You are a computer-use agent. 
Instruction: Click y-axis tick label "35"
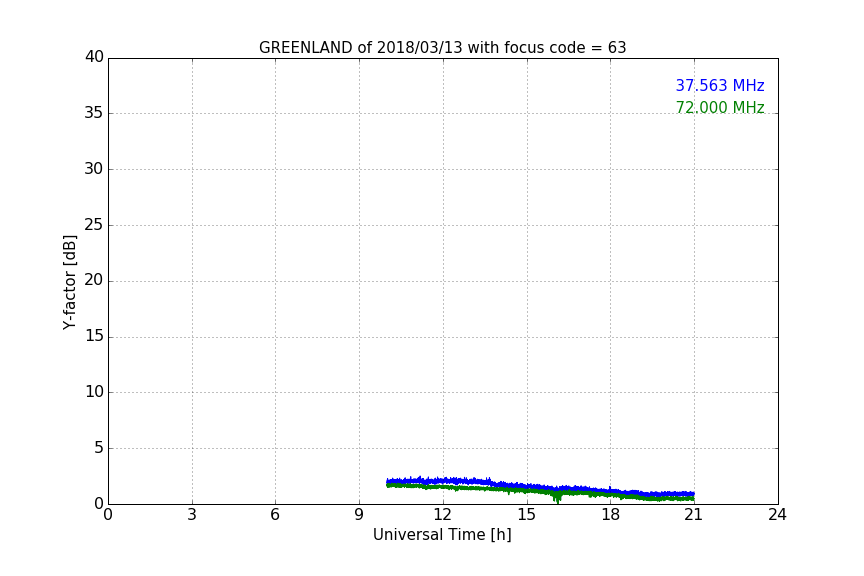(x=94, y=113)
